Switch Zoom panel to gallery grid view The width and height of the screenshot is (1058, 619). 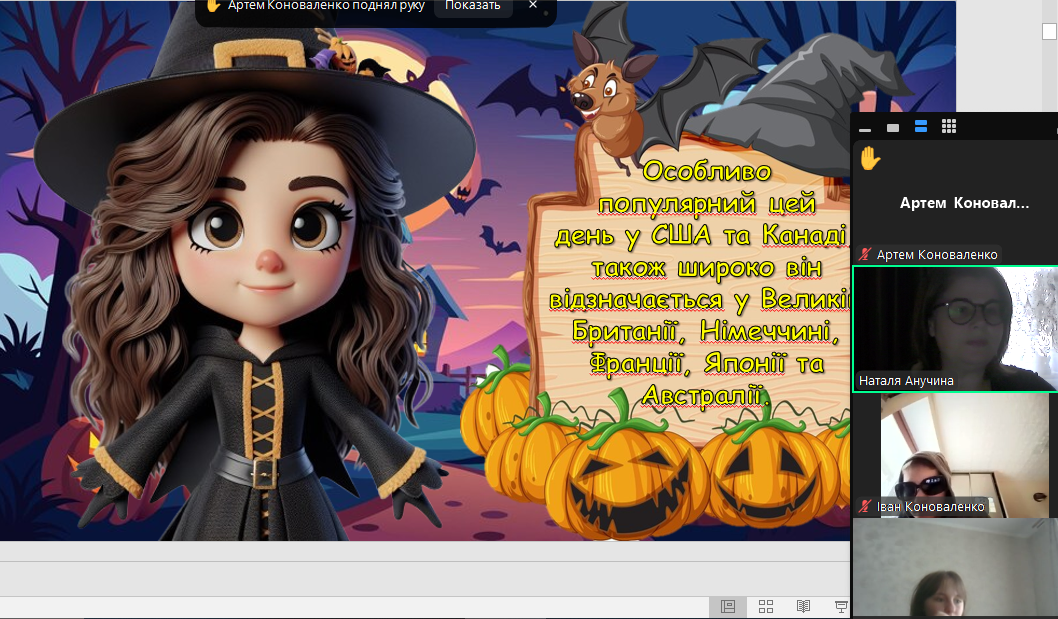coord(949,127)
